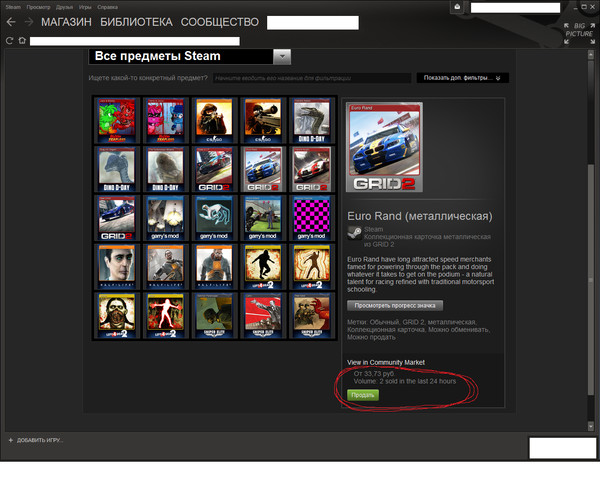The height and width of the screenshot is (480, 600).
Task: Click the green Продать button
Action: click(363, 395)
